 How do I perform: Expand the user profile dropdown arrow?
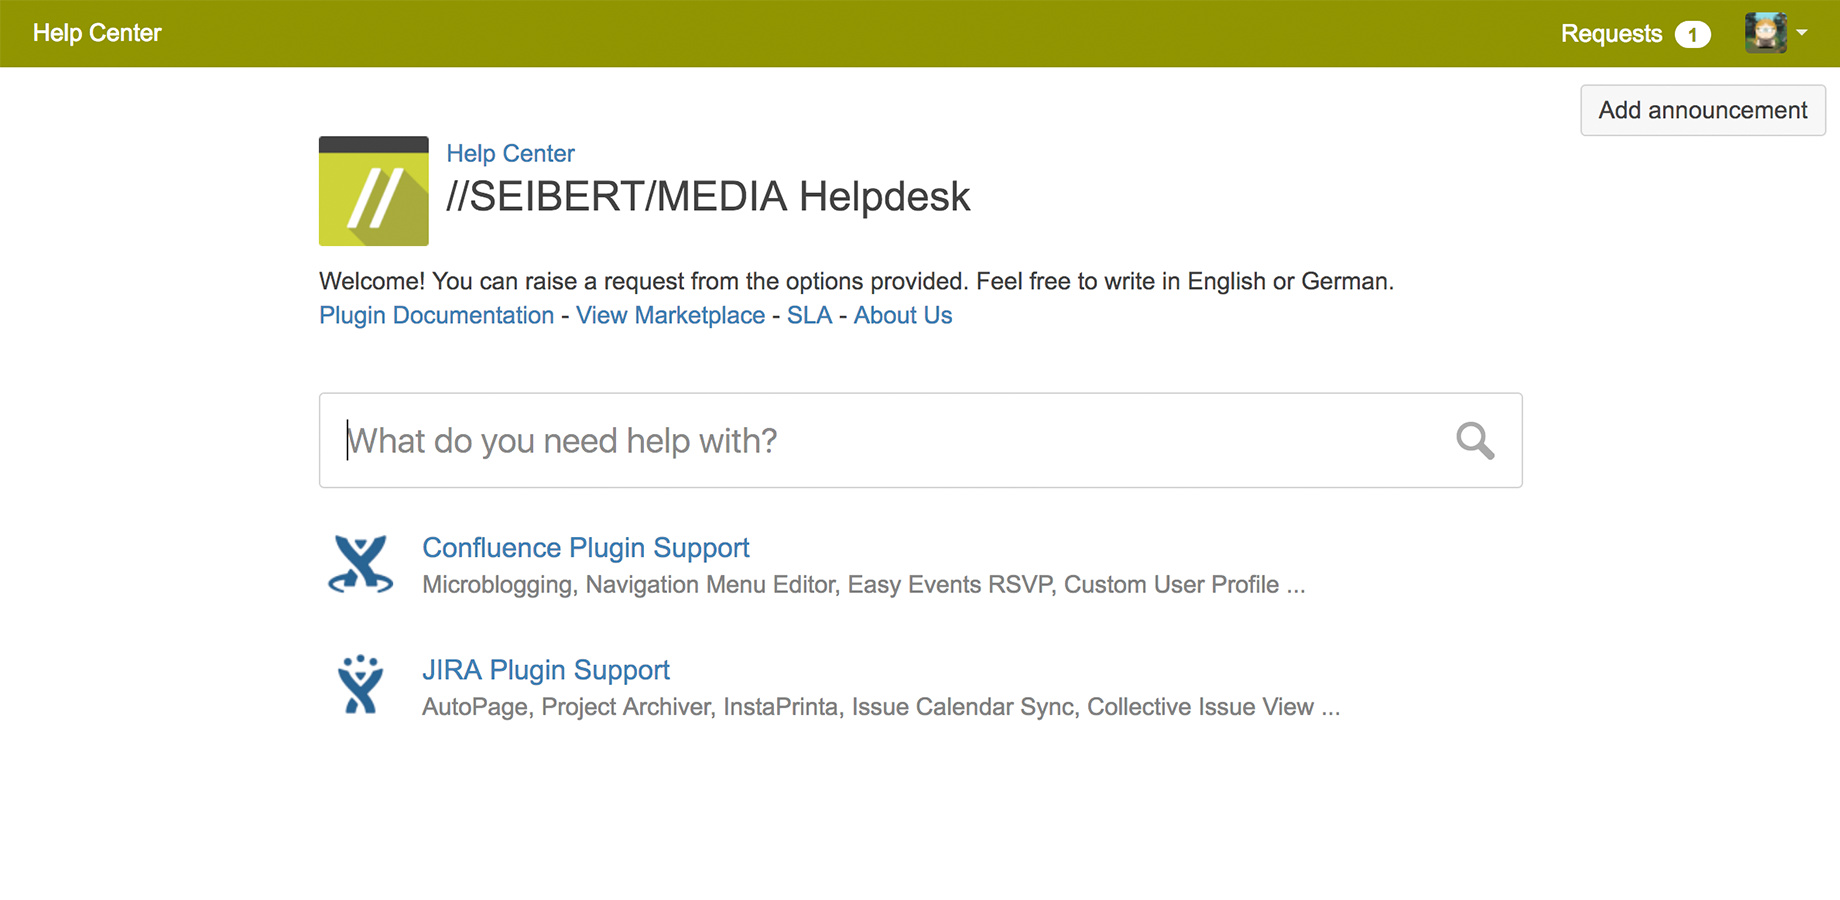1802,33
